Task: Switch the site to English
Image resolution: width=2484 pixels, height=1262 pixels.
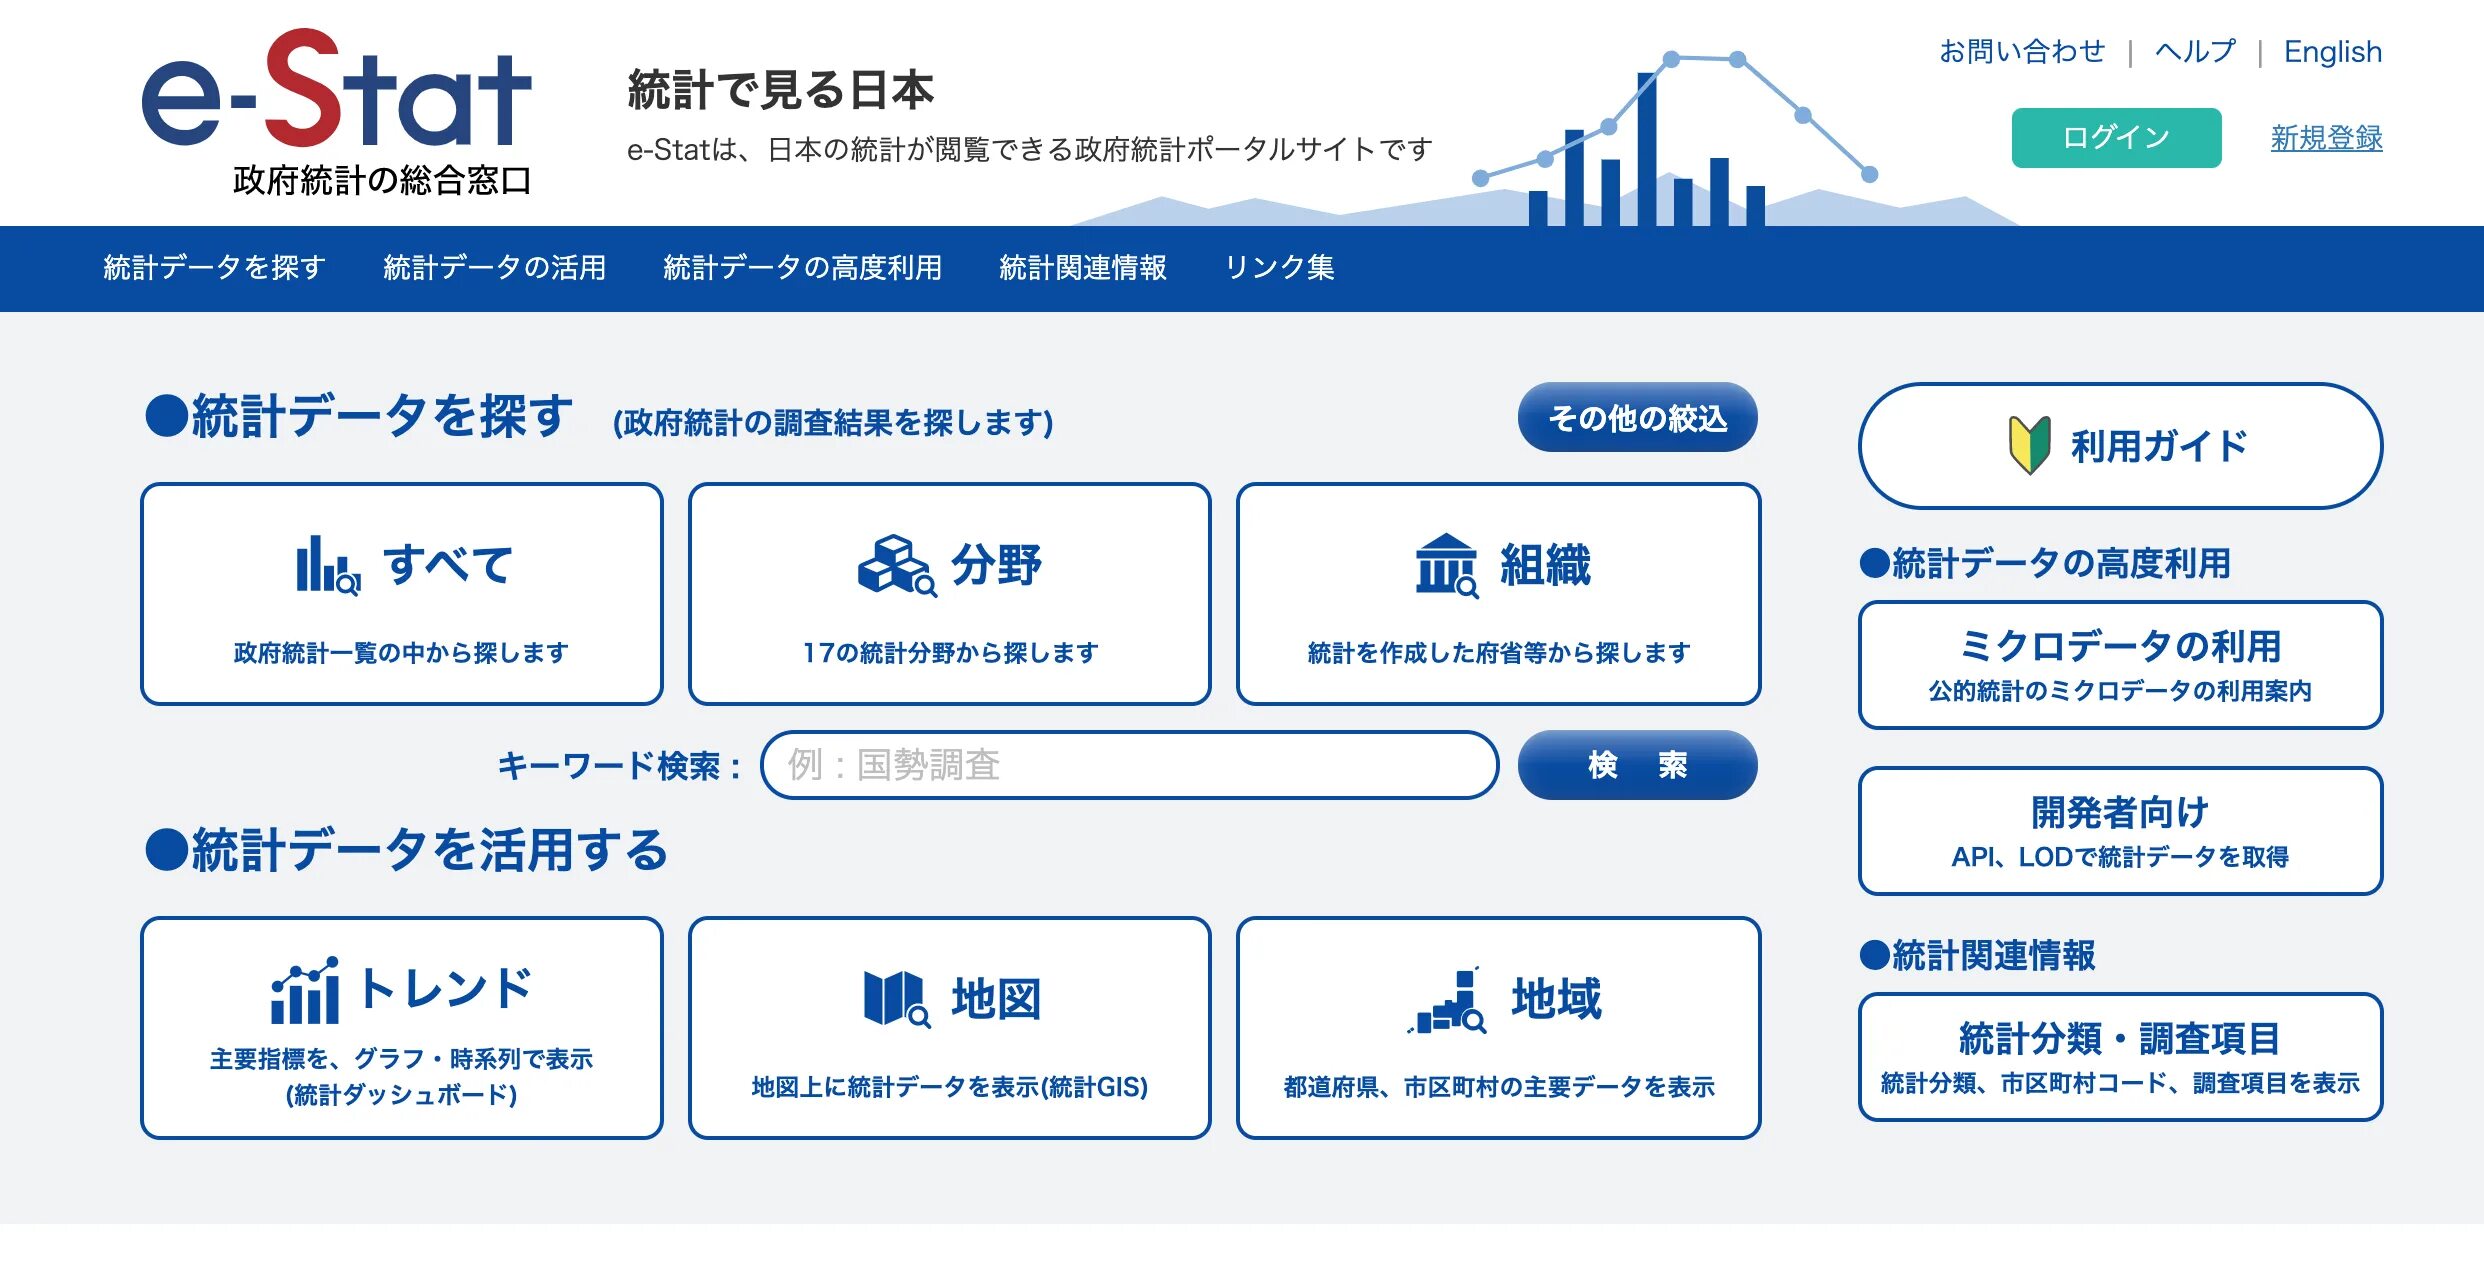Action: (2332, 52)
